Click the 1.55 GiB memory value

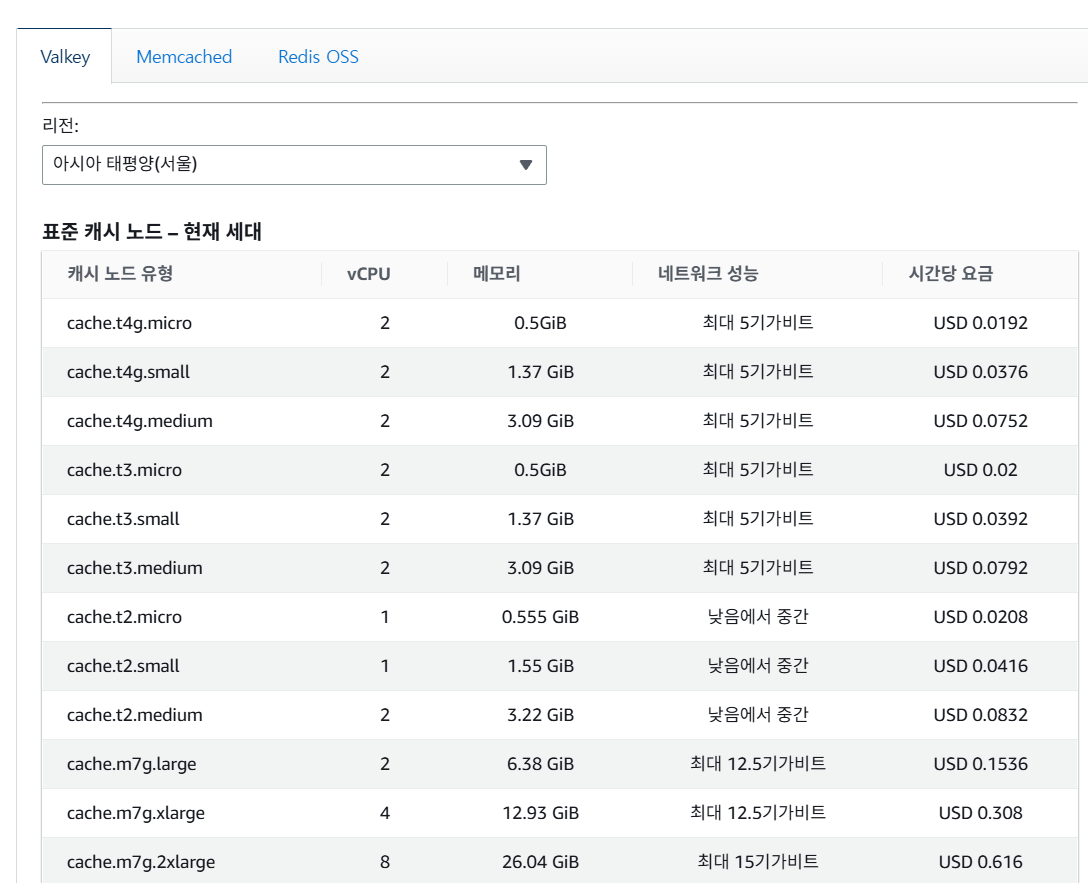(541, 667)
